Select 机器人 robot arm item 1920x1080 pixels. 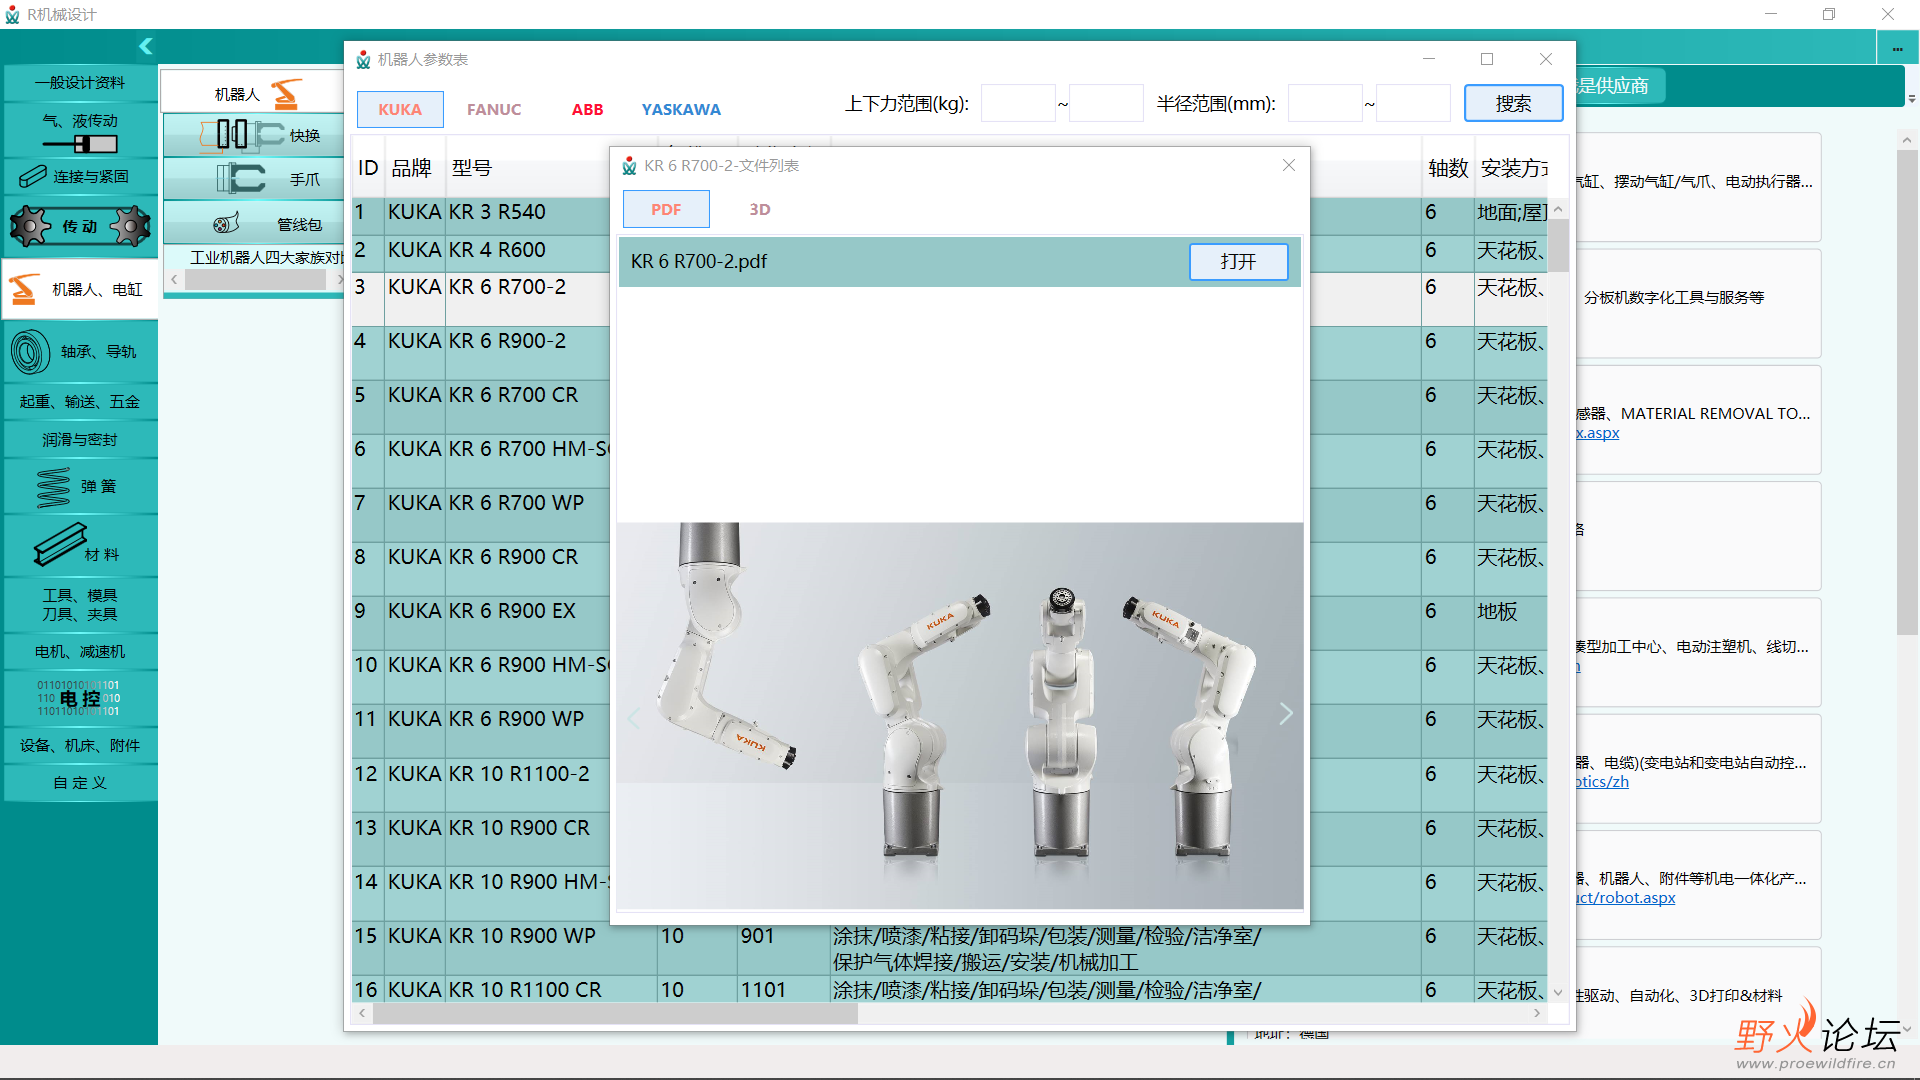pyautogui.click(x=253, y=93)
